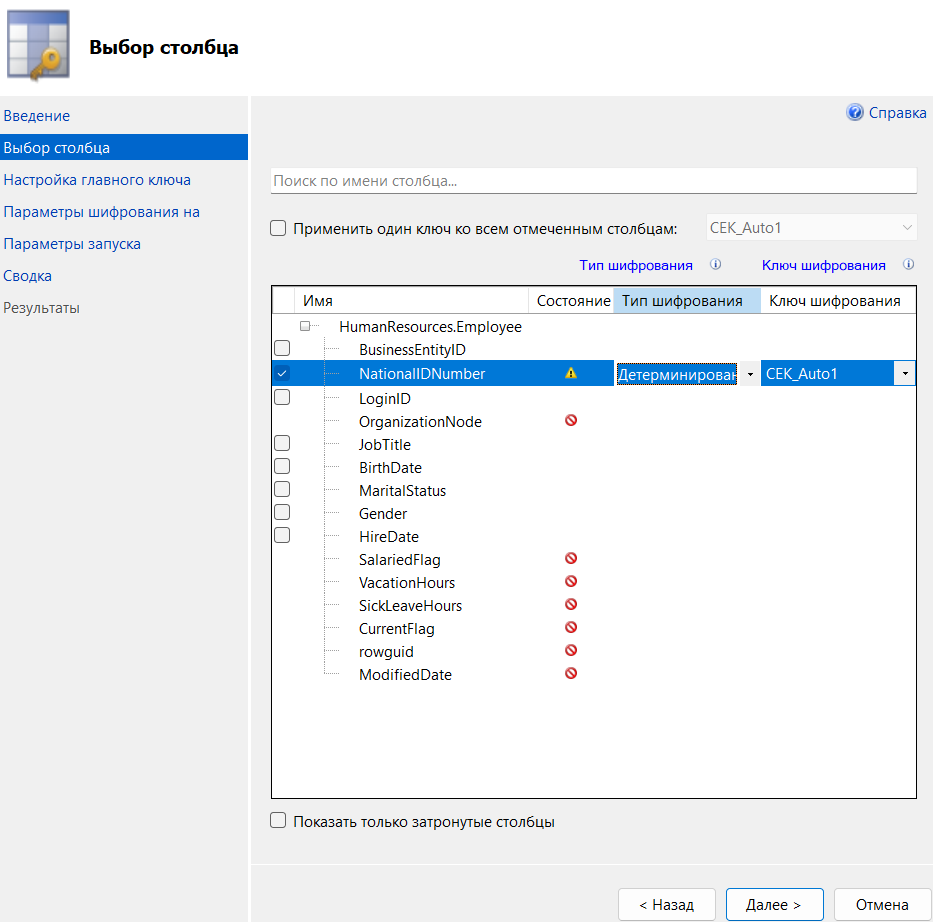Image resolution: width=933 pixels, height=922 pixels.
Task: Click the JobTitle column name
Action: 384,445
